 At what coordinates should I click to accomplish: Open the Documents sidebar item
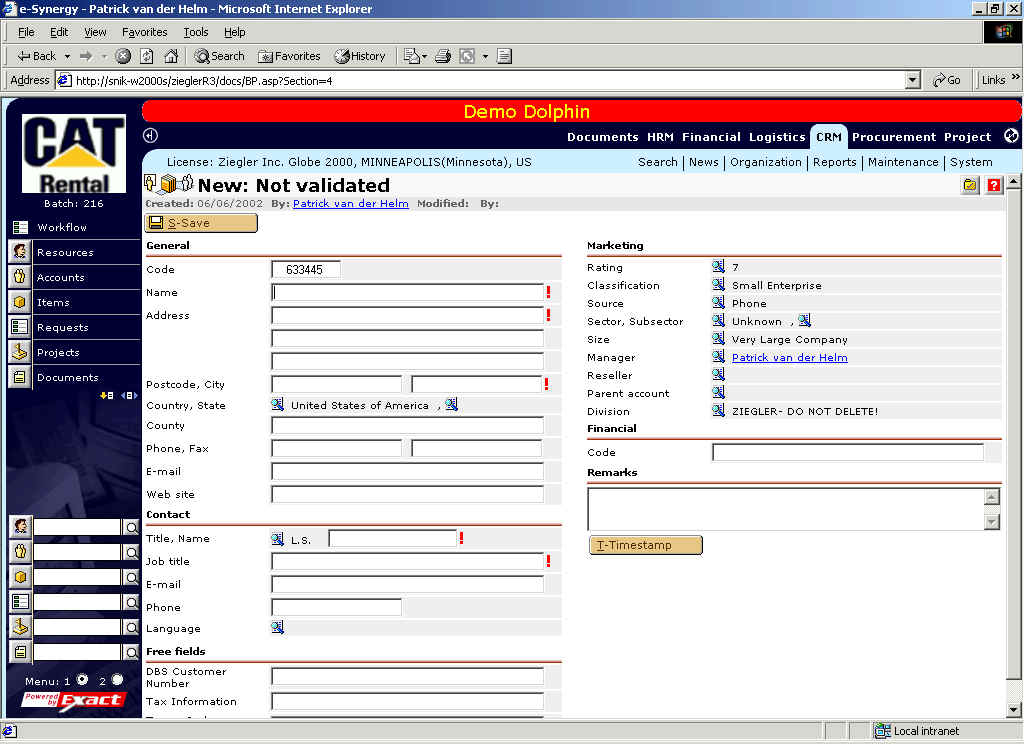(68, 378)
